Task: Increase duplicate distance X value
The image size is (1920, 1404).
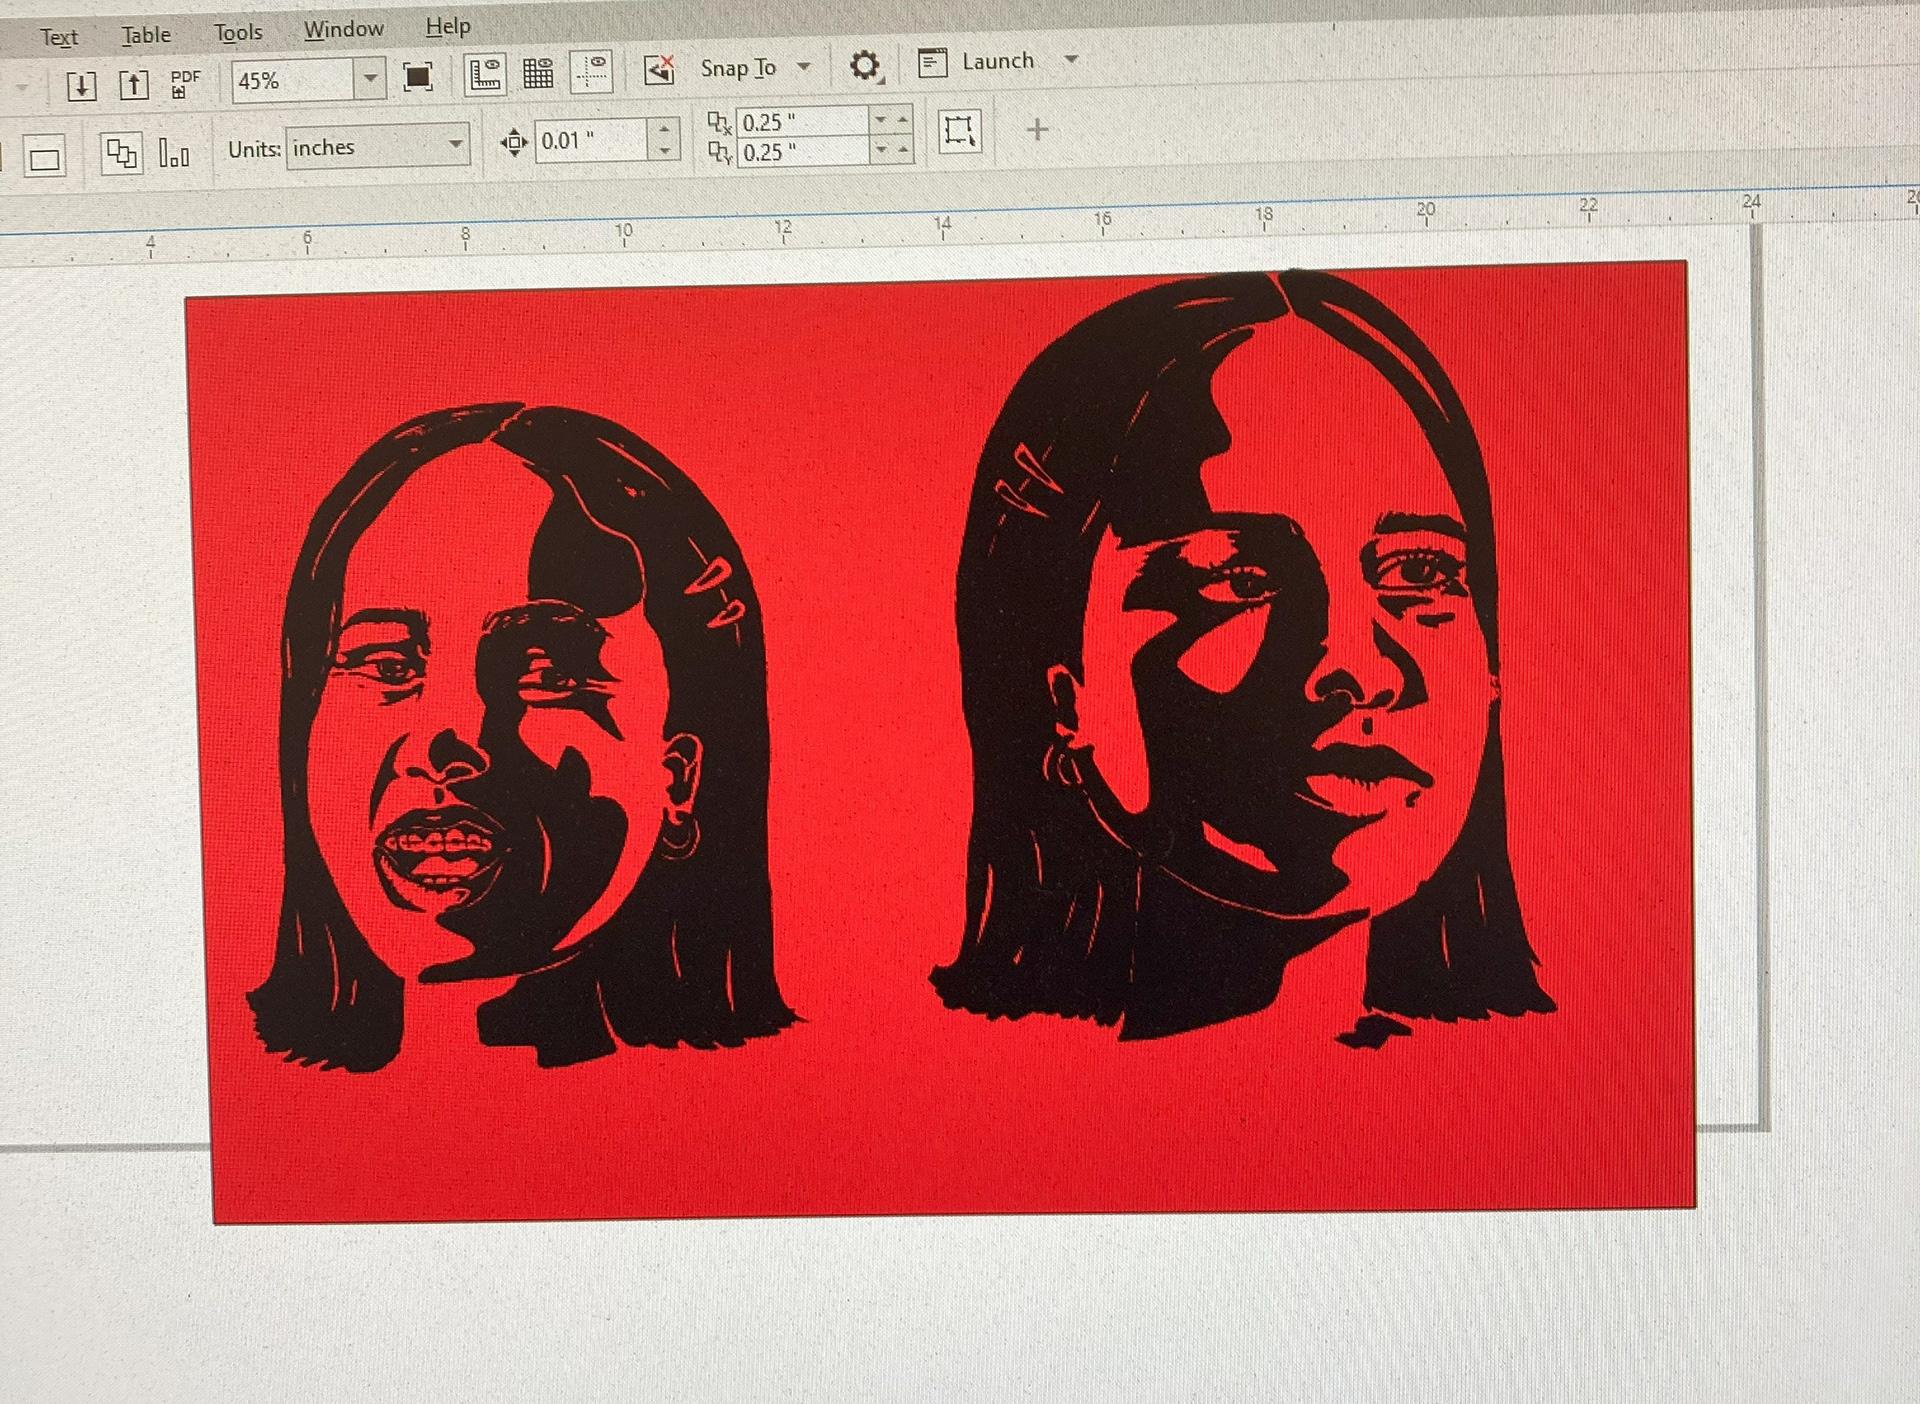Action: [903, 118]
